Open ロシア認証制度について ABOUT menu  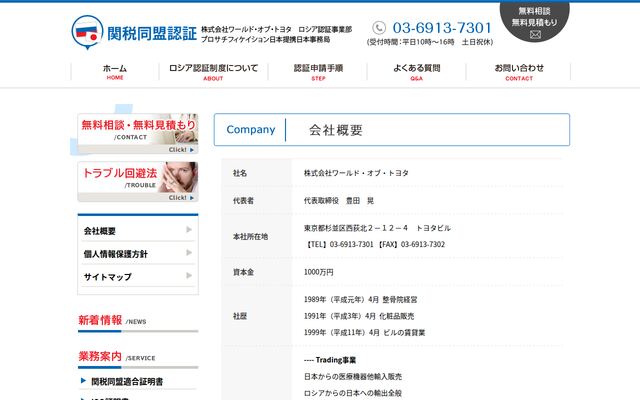pyautogui.click(x=213, y=72)
